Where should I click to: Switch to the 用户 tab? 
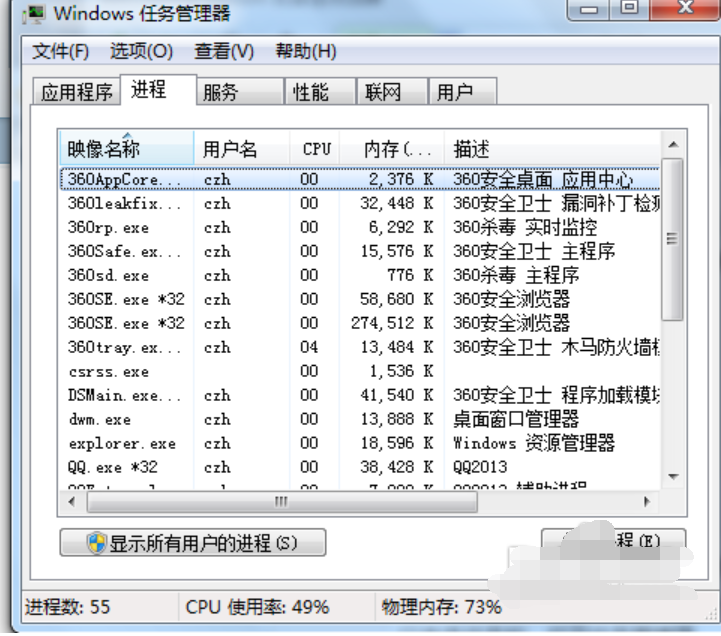[x=455, y=92]
